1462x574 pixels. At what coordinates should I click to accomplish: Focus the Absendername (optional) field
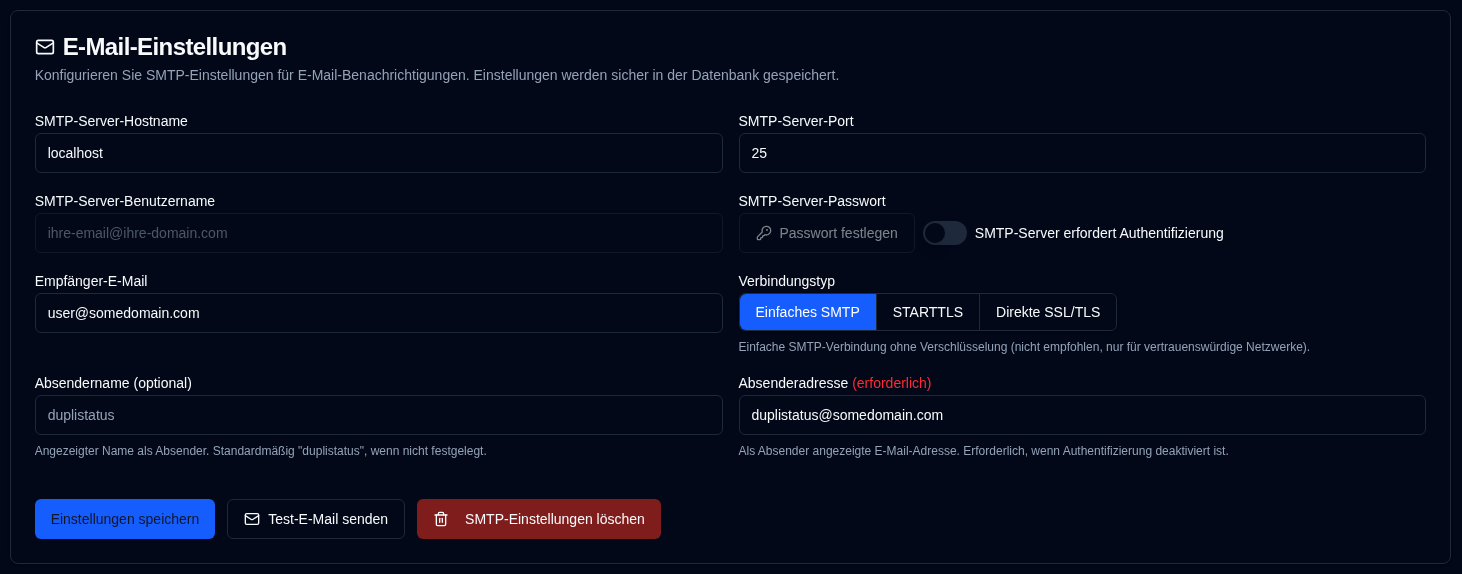pos(379,415)
